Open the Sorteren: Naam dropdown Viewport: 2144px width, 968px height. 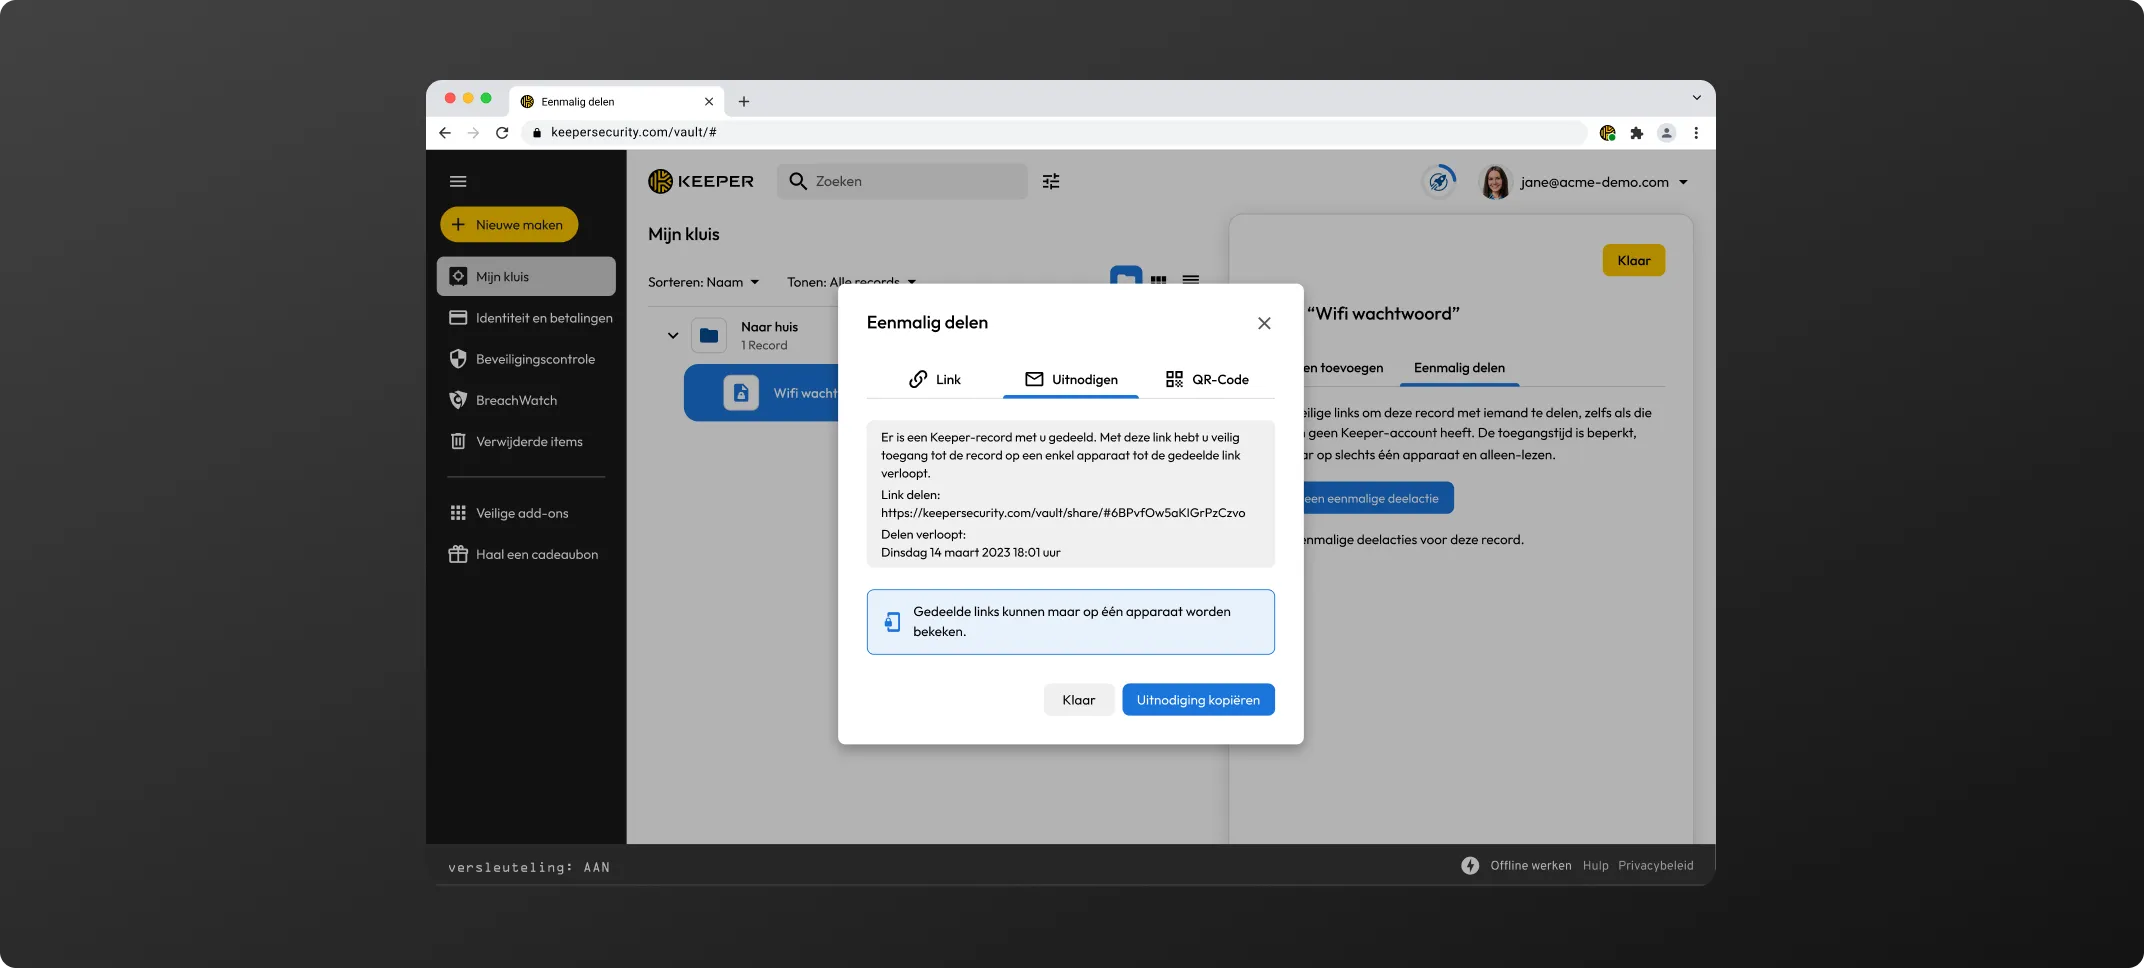[x=704, y=282]
